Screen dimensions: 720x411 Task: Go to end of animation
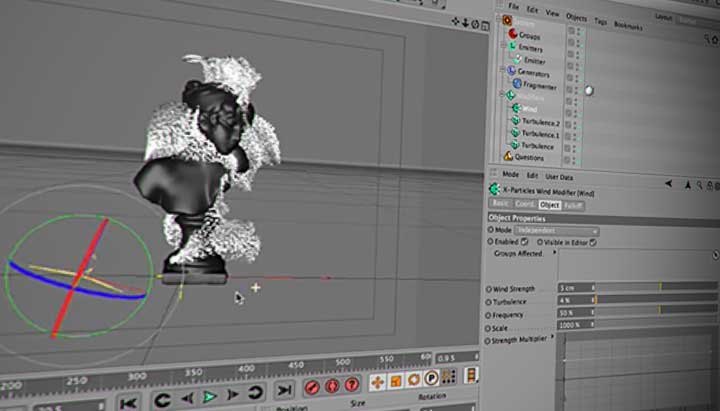(284, 390)
